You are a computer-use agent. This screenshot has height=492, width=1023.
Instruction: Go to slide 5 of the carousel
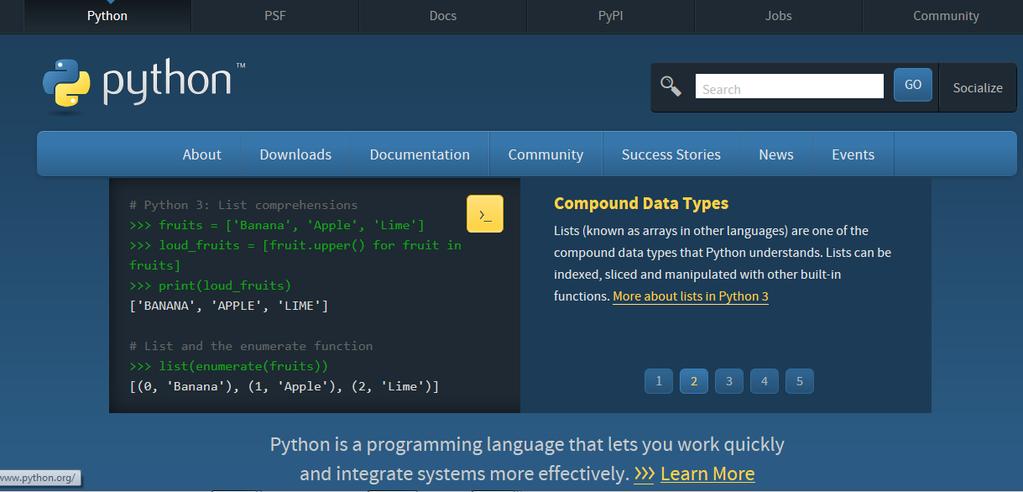coord(800,381)
